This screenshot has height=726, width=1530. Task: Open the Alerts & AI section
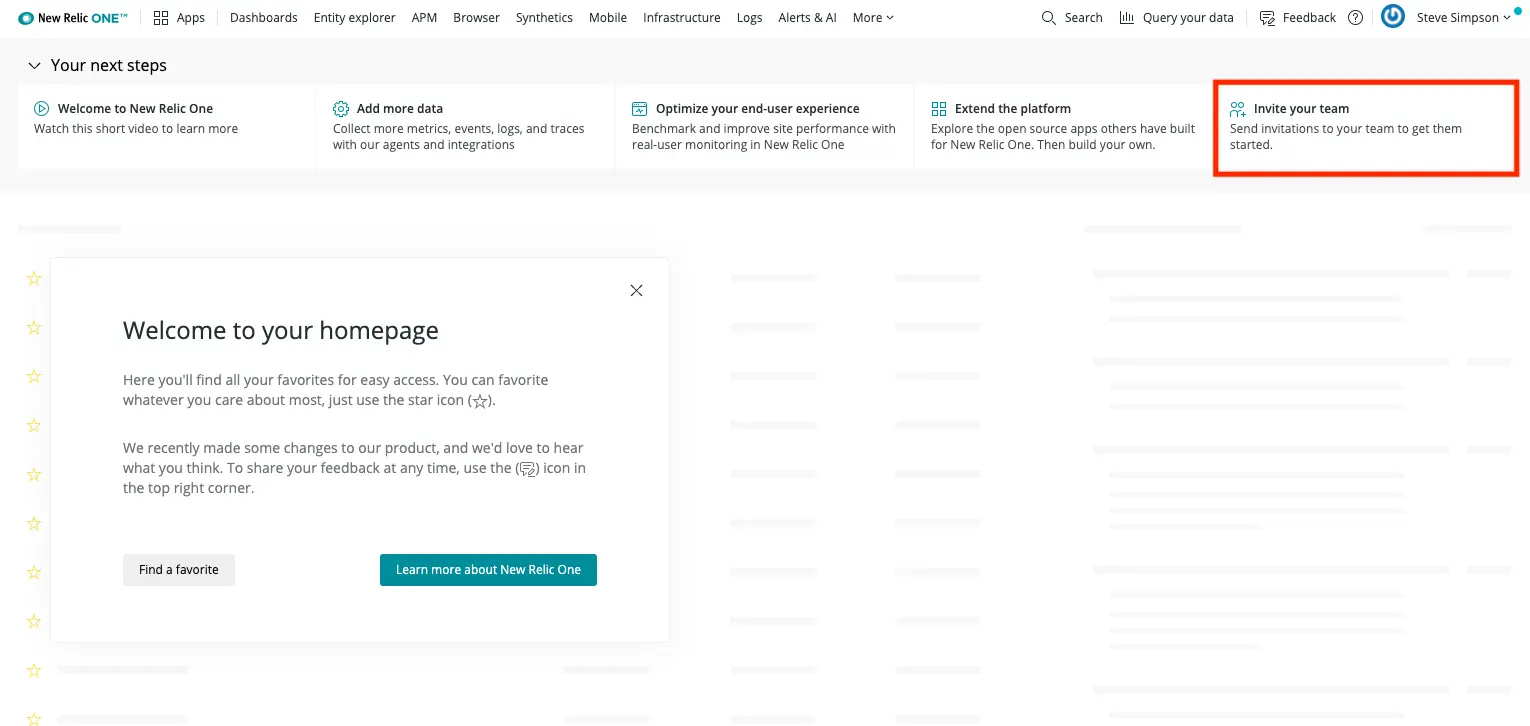(x=807, y=17)
